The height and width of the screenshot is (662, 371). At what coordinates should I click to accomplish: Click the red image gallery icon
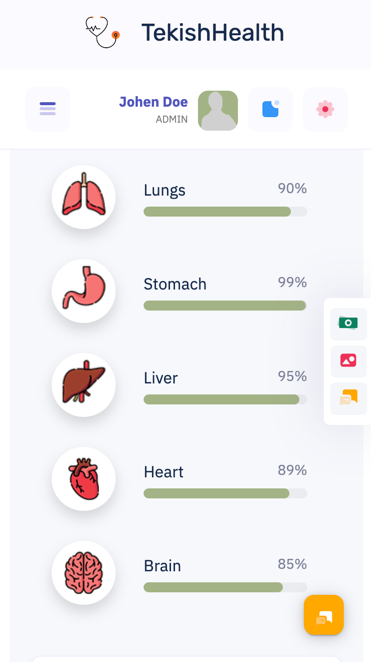[349, 361]
